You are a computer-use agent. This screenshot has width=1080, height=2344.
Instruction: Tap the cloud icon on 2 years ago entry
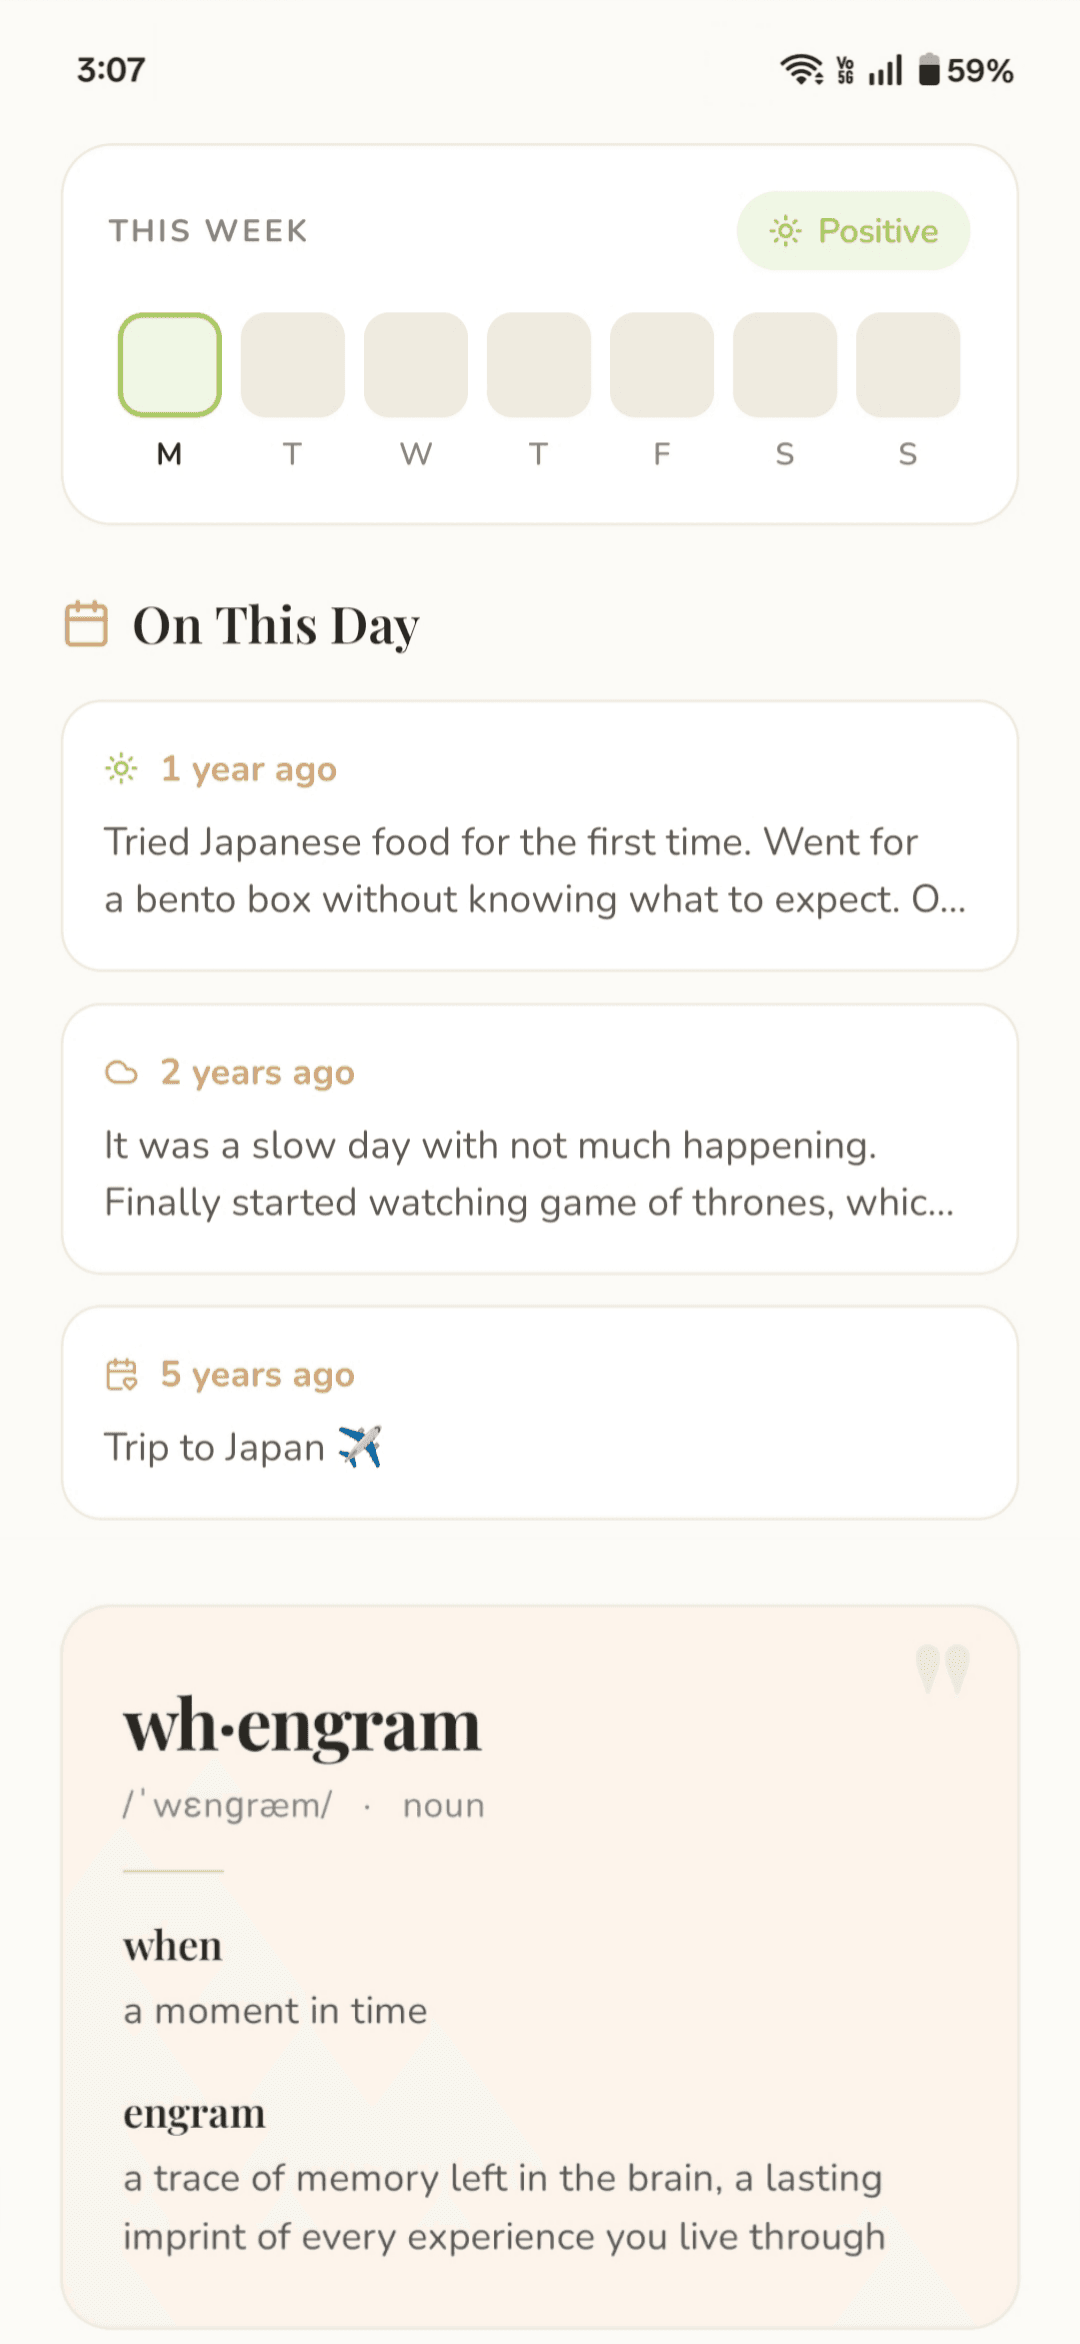click(121, 1073)
